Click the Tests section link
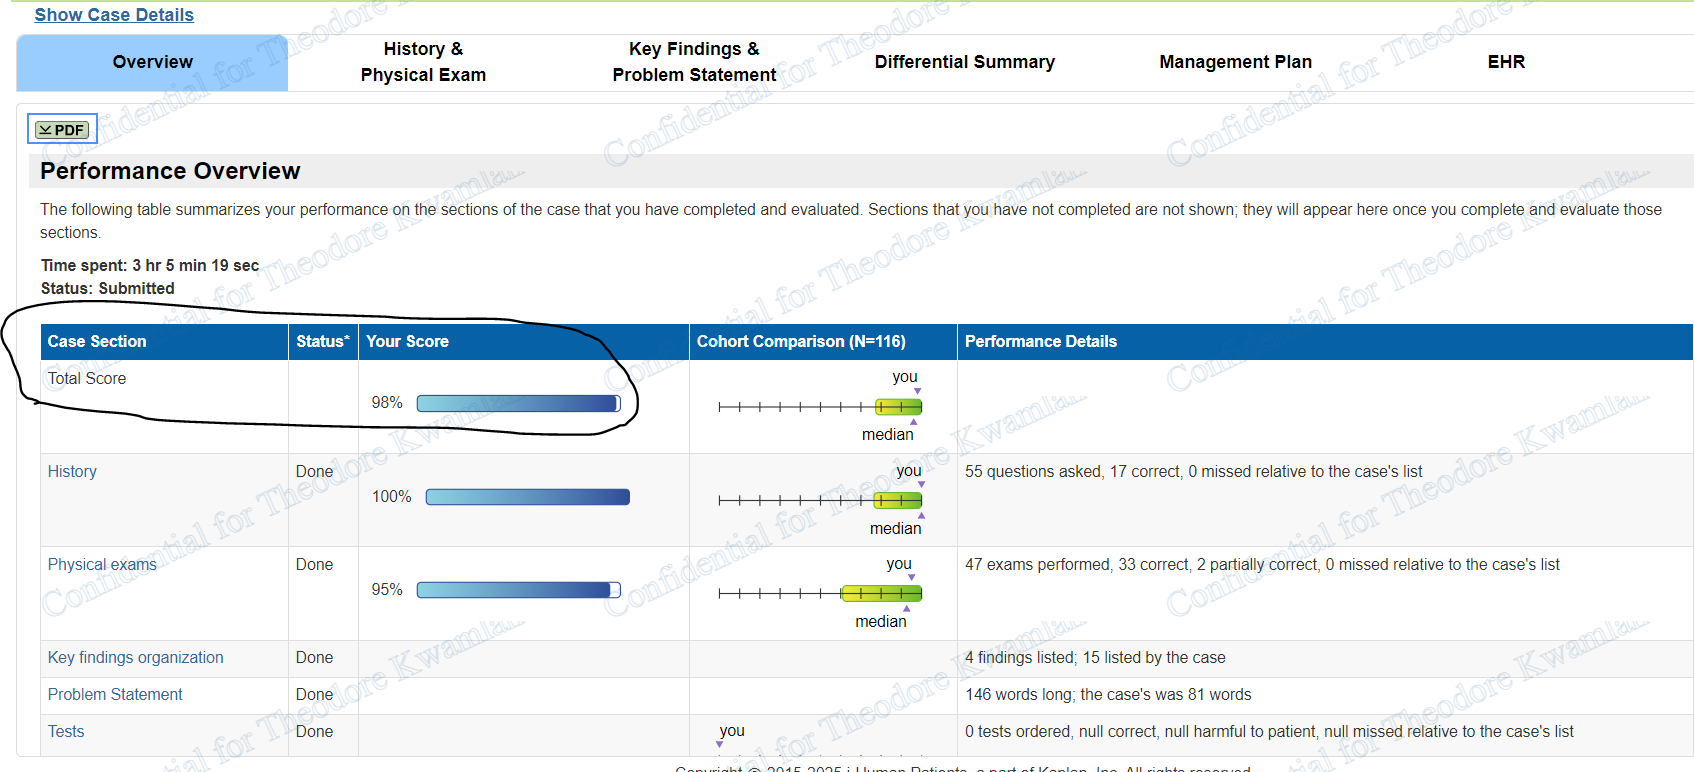The image size is (1694, 772). click(66, 731)
